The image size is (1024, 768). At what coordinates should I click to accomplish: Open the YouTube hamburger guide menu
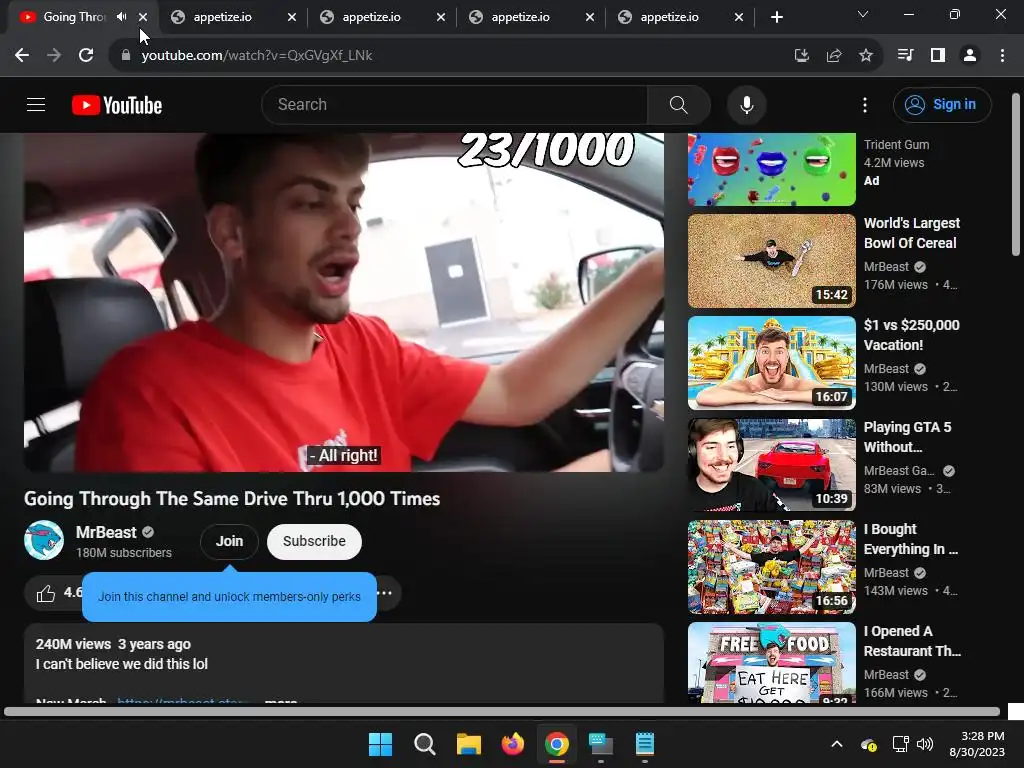(36, 104)
